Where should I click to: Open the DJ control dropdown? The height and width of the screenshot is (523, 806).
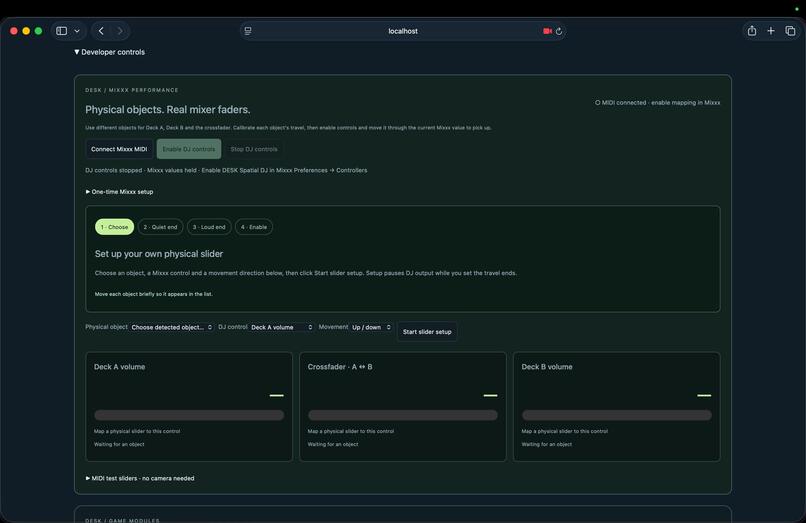(x=281, y=327)
